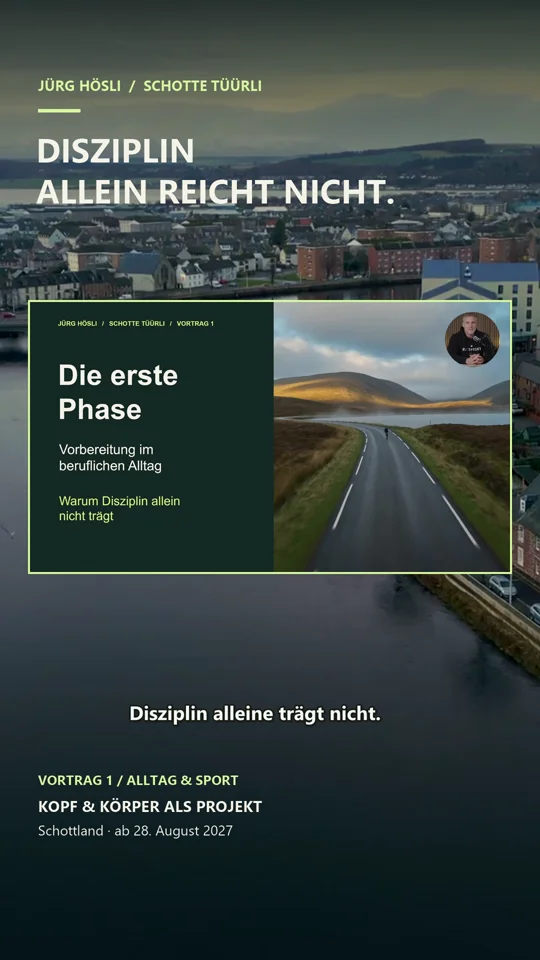This screenshot has height=960, width=540.
Task: Click the 'JÜRG HÖSLI / SCHOTTE TÜÜRLI' header above the headline
Action: click(x=150, y=86)
